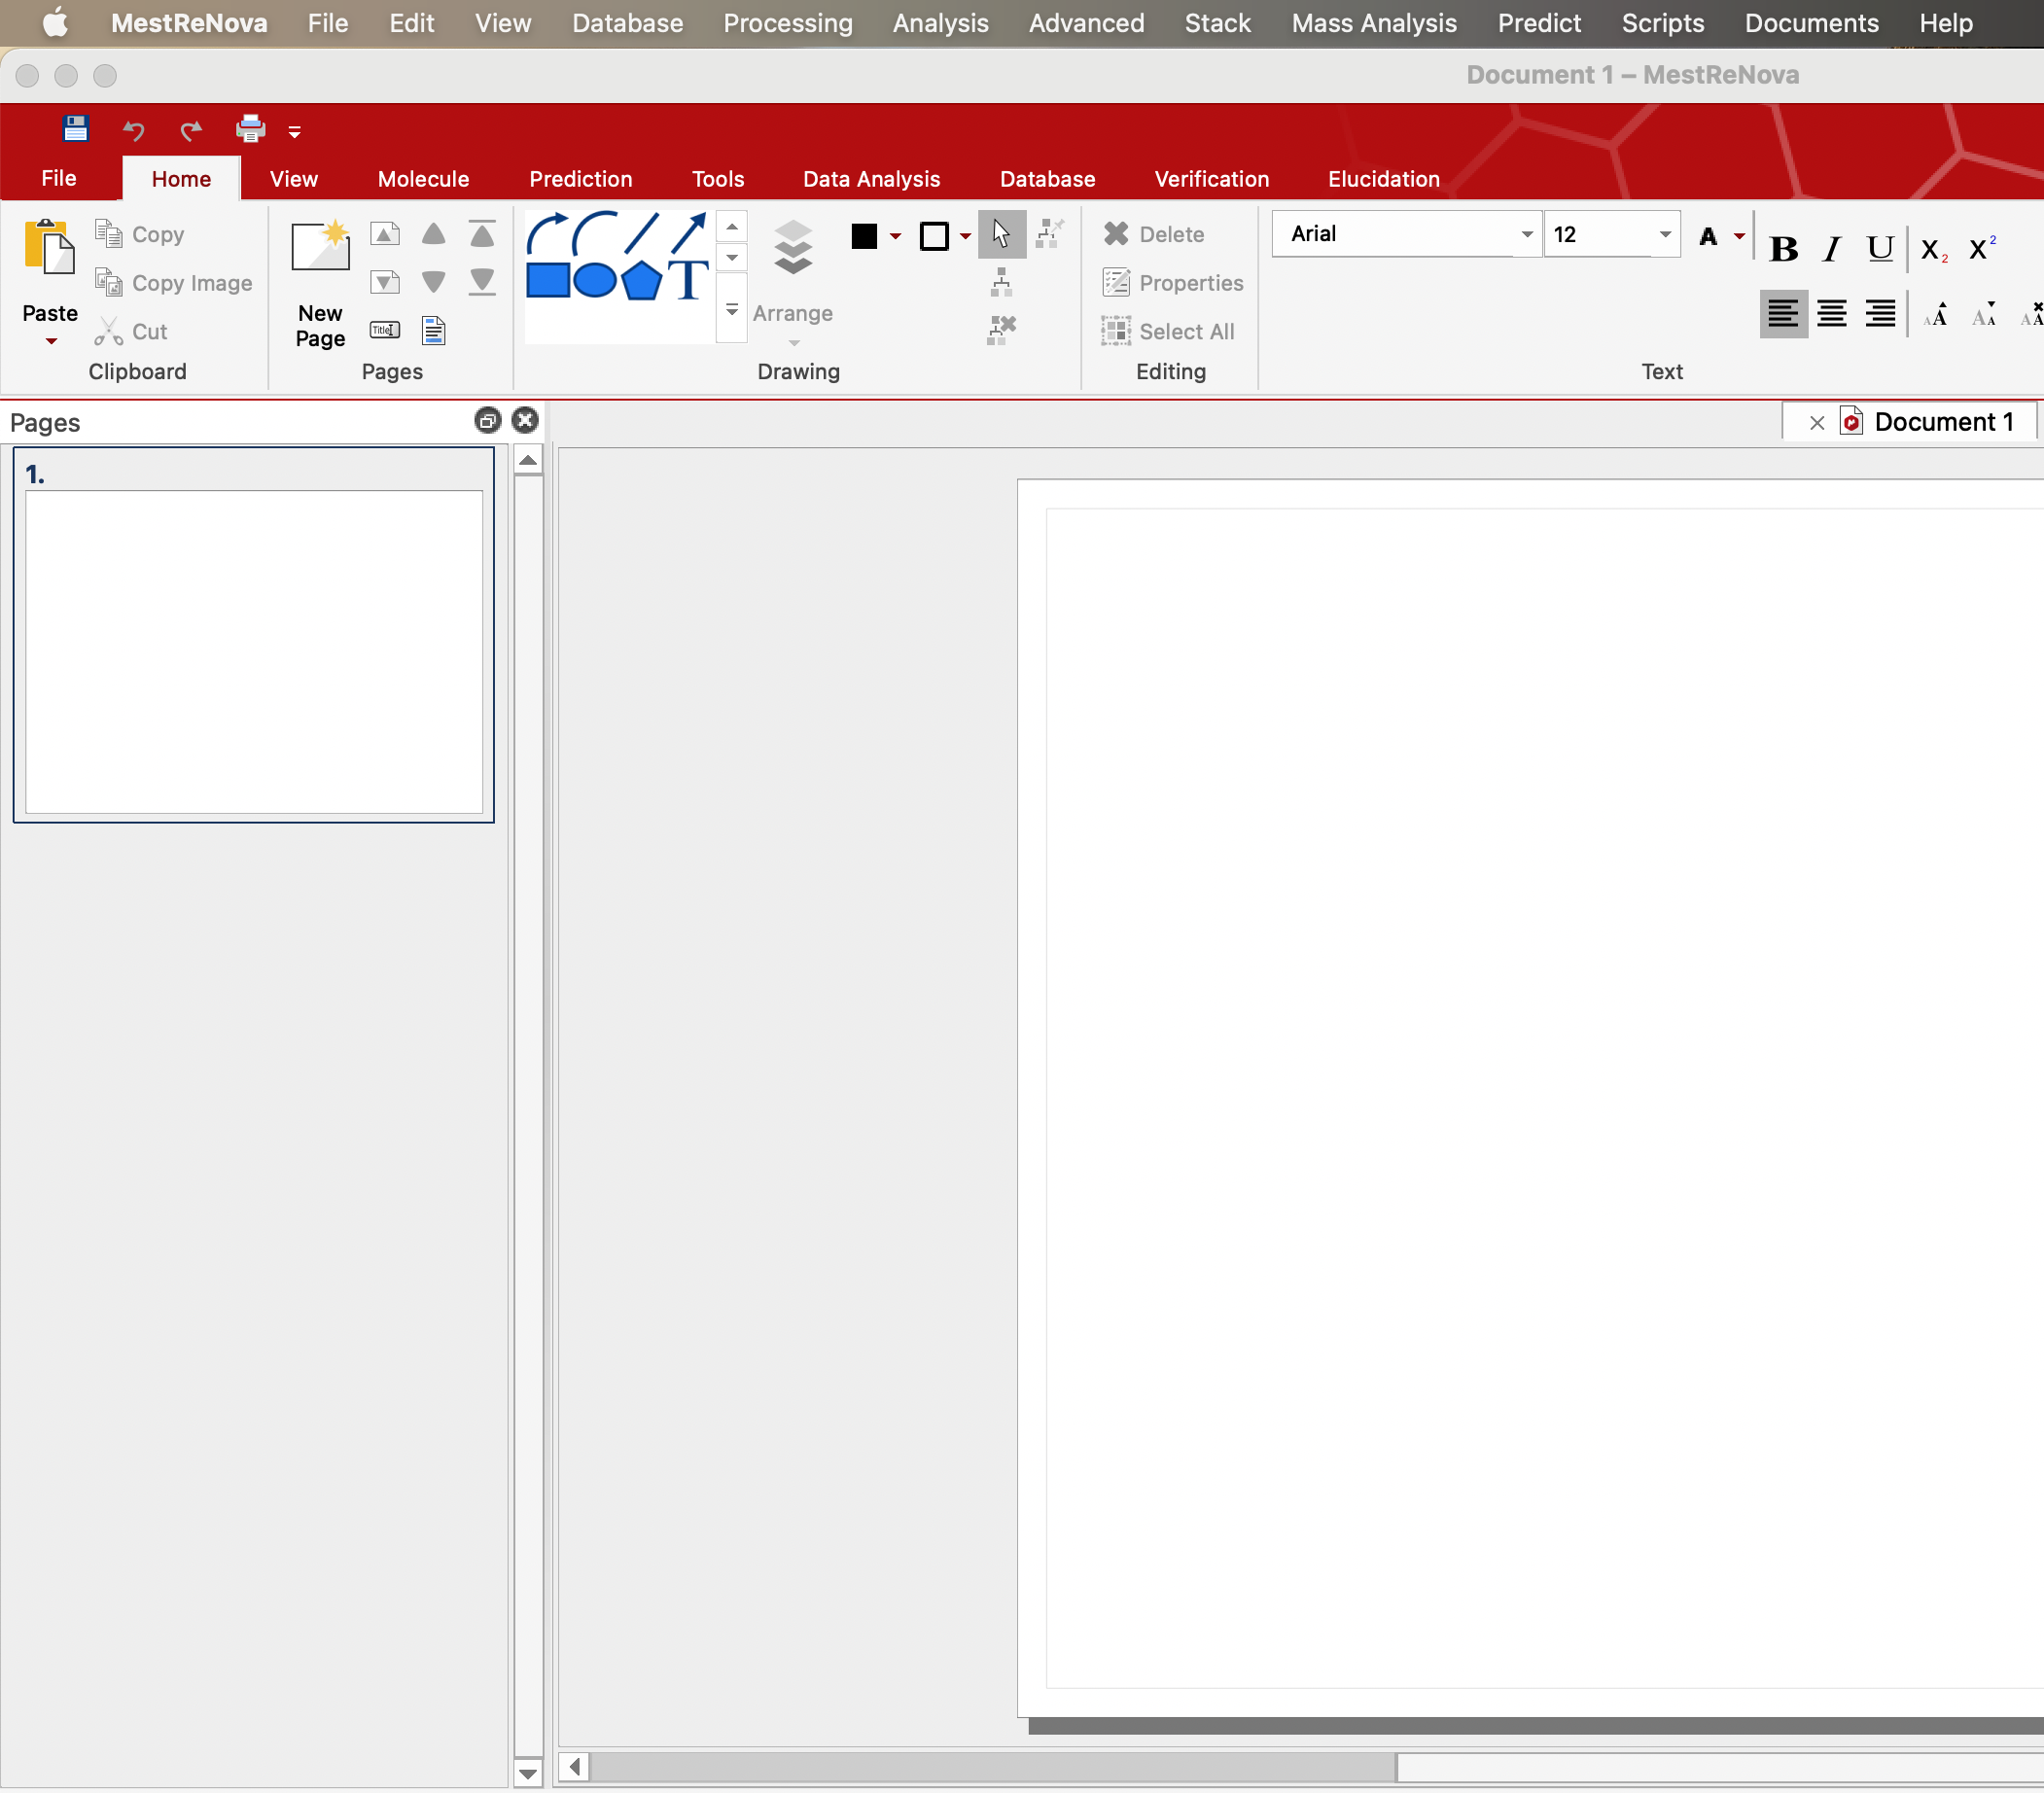Viewport: 2044px width, 1793px height.
Task: Switch to the Prediction ribbon tab
Action: pyautogui.click(x=581, y=179)
